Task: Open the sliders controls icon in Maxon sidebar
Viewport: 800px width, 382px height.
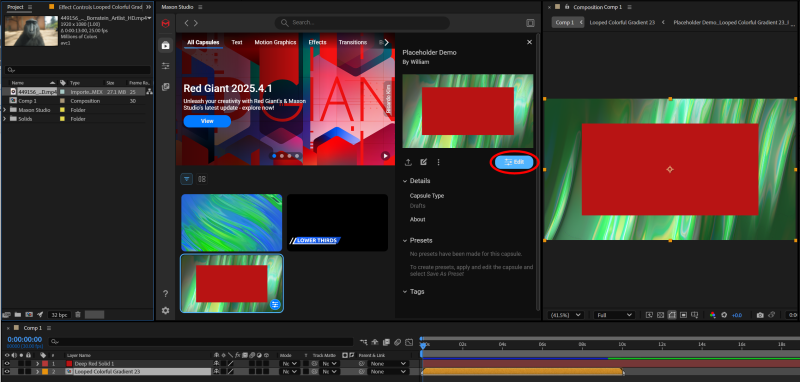Action: [165, 66]
